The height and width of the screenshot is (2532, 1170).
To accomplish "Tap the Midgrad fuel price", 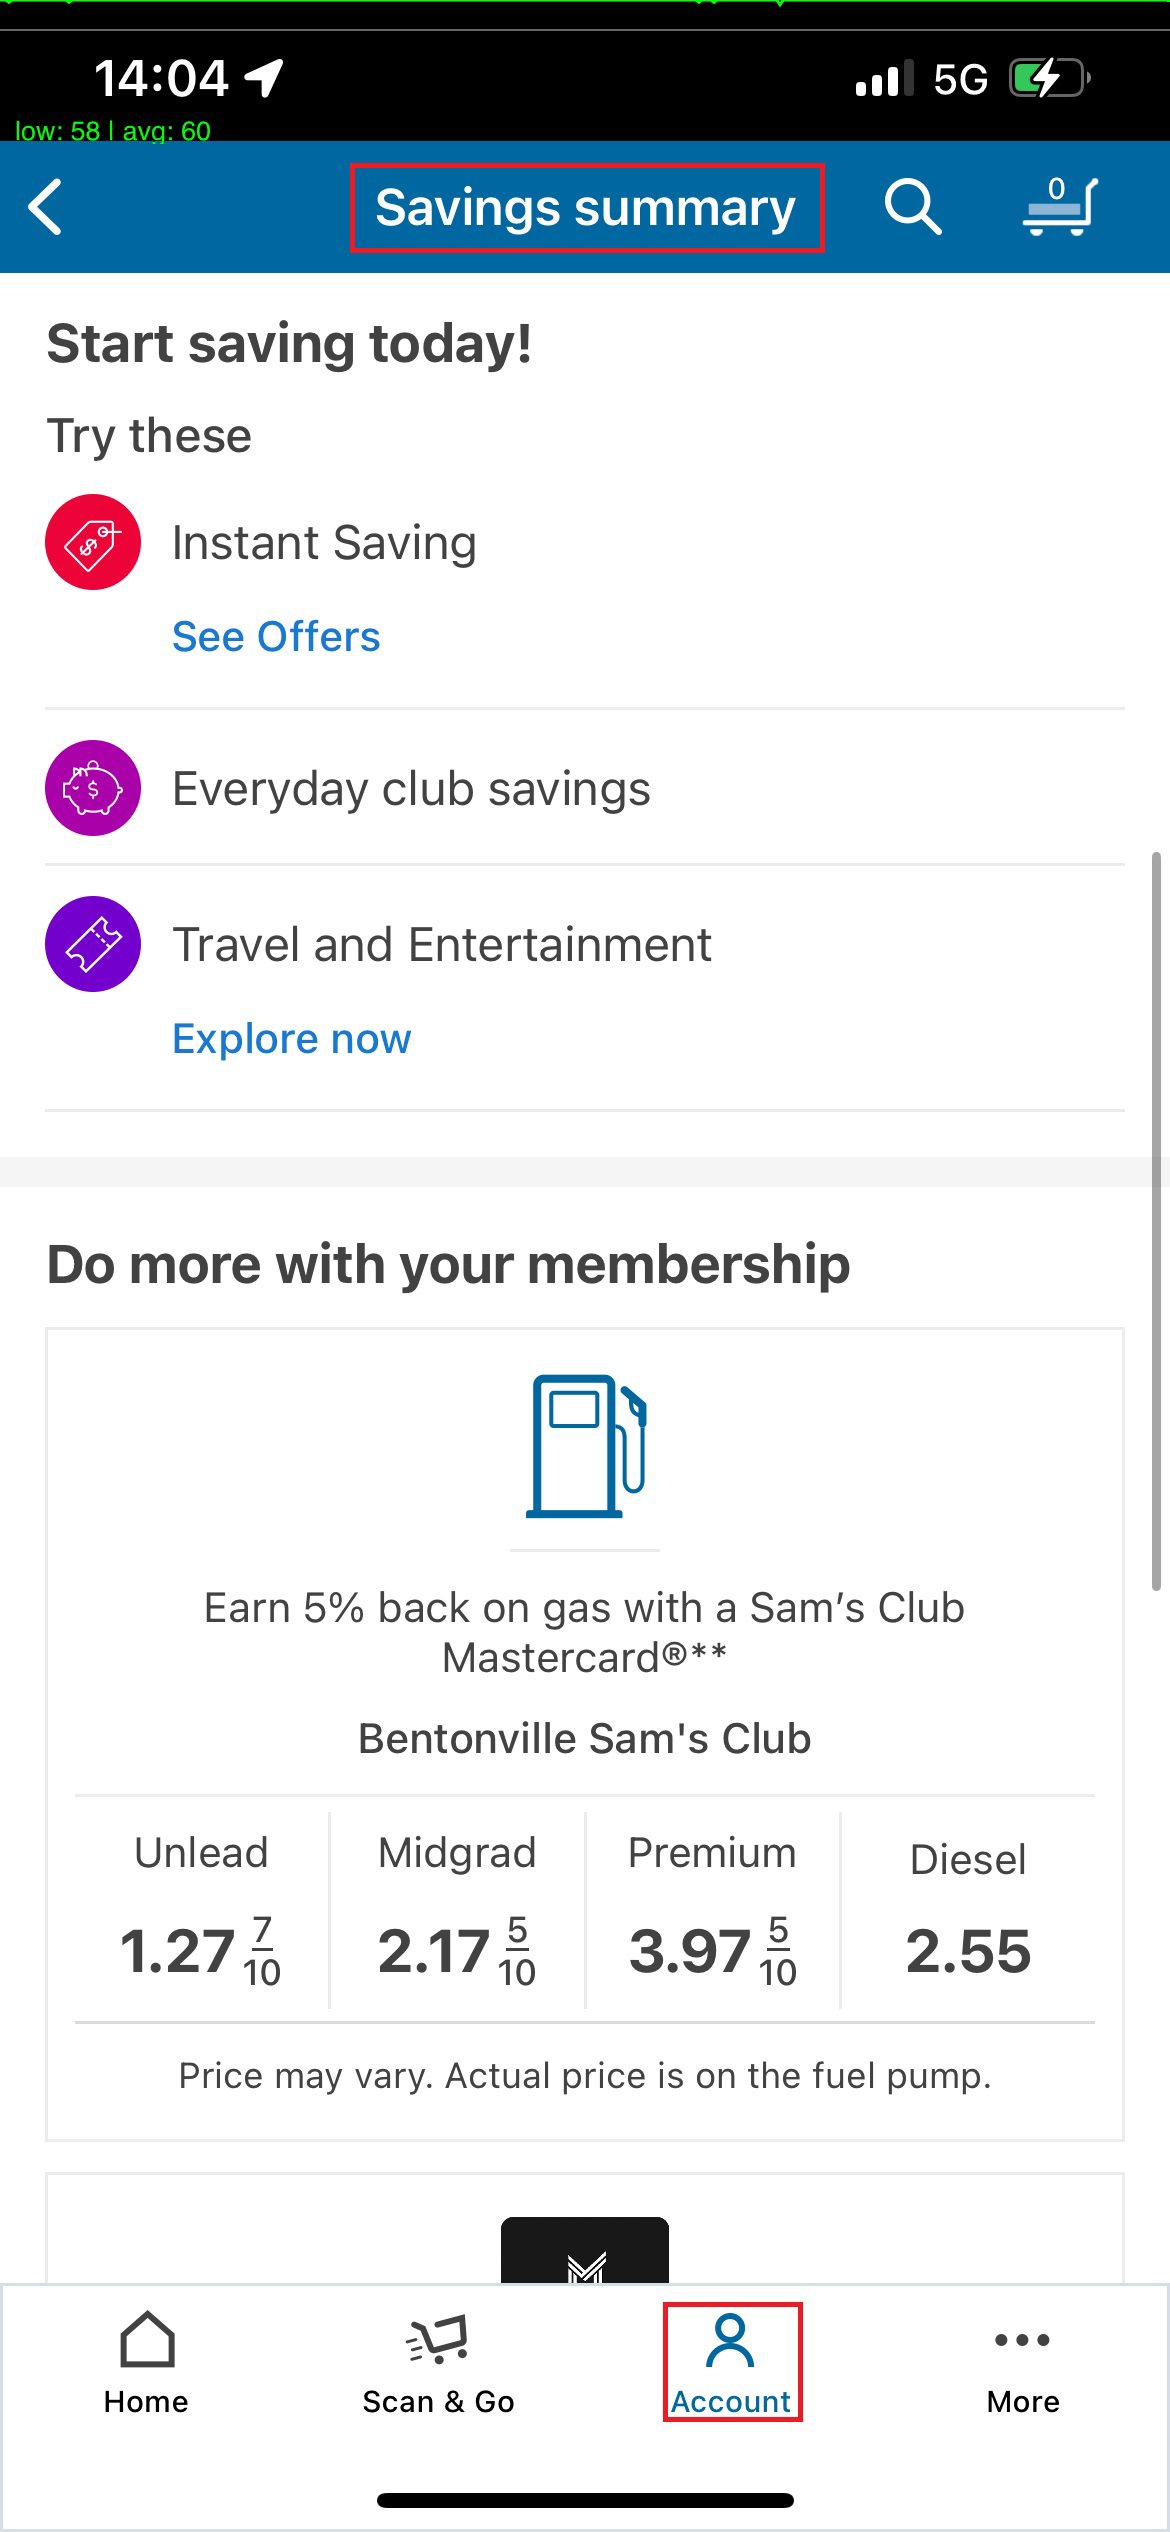I will click(457, 1950).
